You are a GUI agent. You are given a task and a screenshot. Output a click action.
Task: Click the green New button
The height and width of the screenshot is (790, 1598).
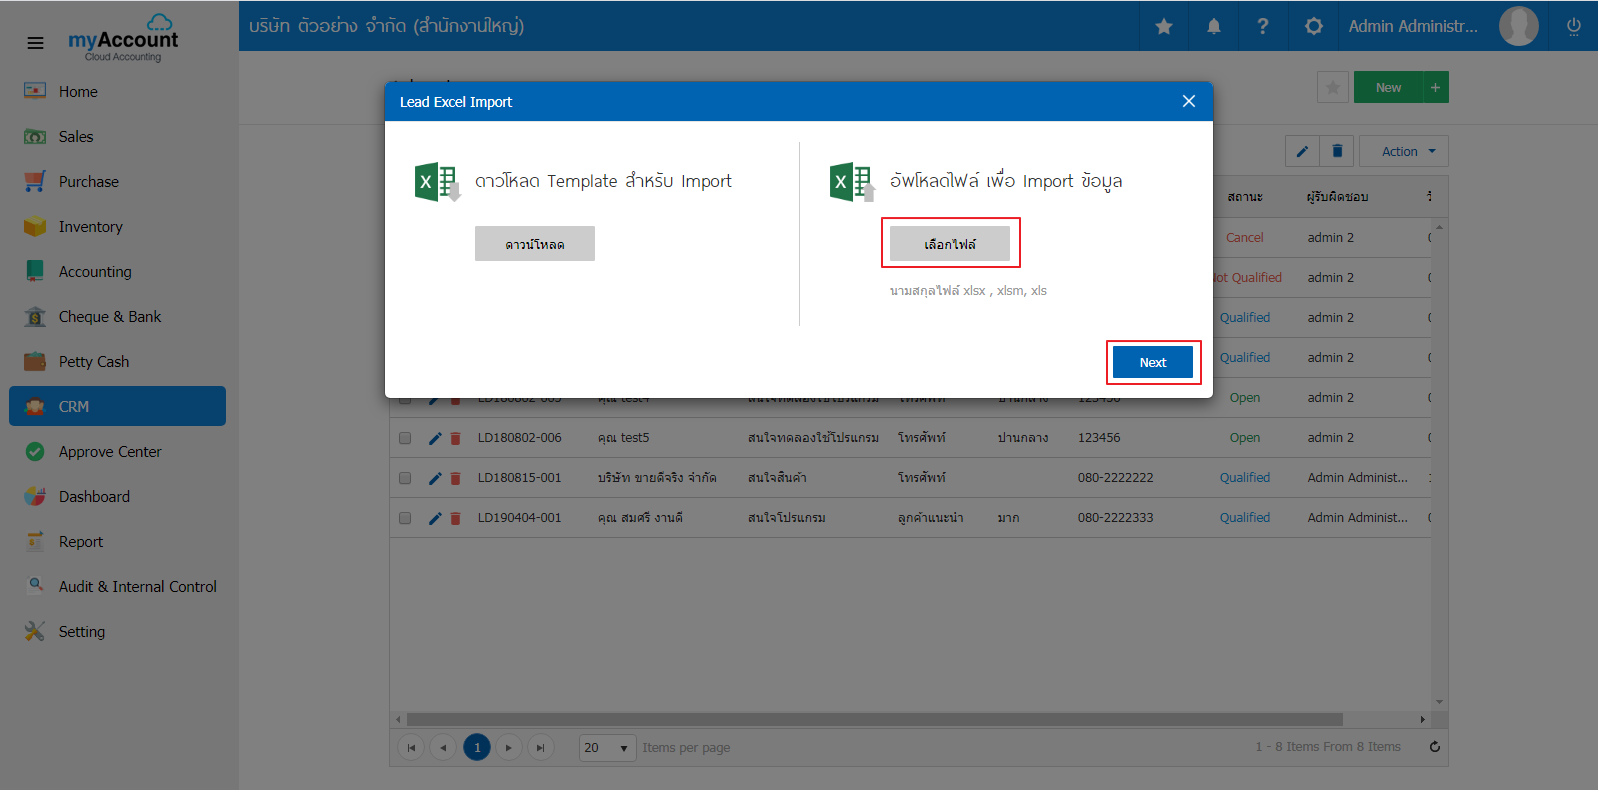(x=1388, y=87)
